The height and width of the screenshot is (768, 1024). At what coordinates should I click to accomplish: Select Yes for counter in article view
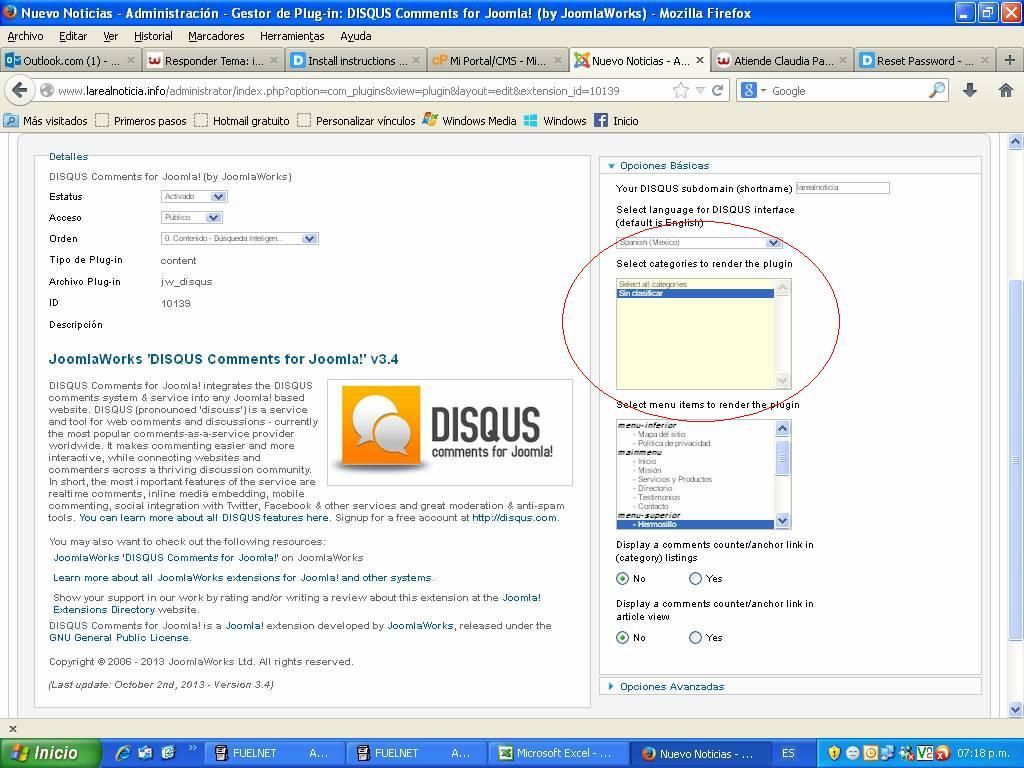click(x=695, y=637)
